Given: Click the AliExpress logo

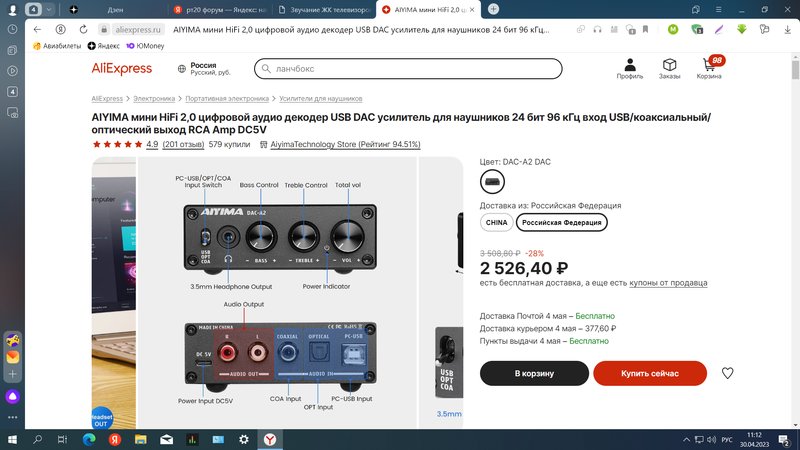Looking at the screenshot, I should (x=121, y=68).
